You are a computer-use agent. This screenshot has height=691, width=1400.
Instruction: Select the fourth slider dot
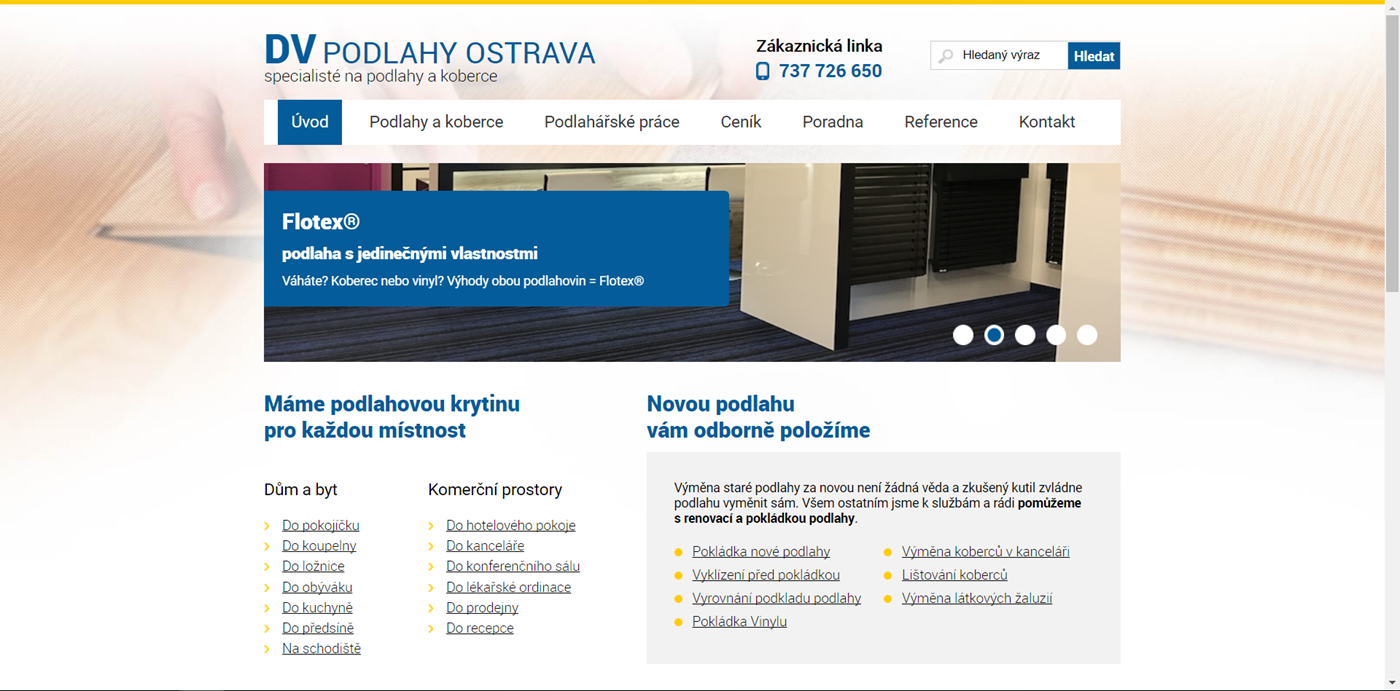[1056, 335]
